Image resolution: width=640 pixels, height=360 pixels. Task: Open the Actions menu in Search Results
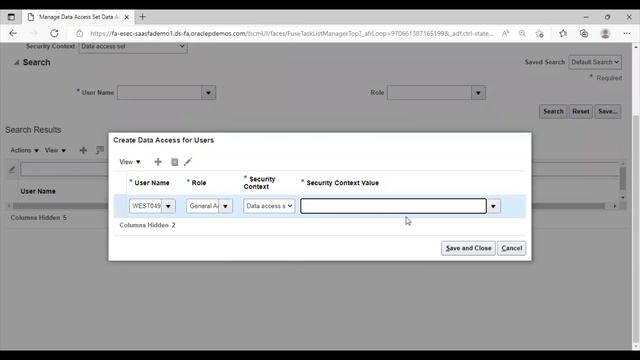pyautogui.click(x=24, y=150)
